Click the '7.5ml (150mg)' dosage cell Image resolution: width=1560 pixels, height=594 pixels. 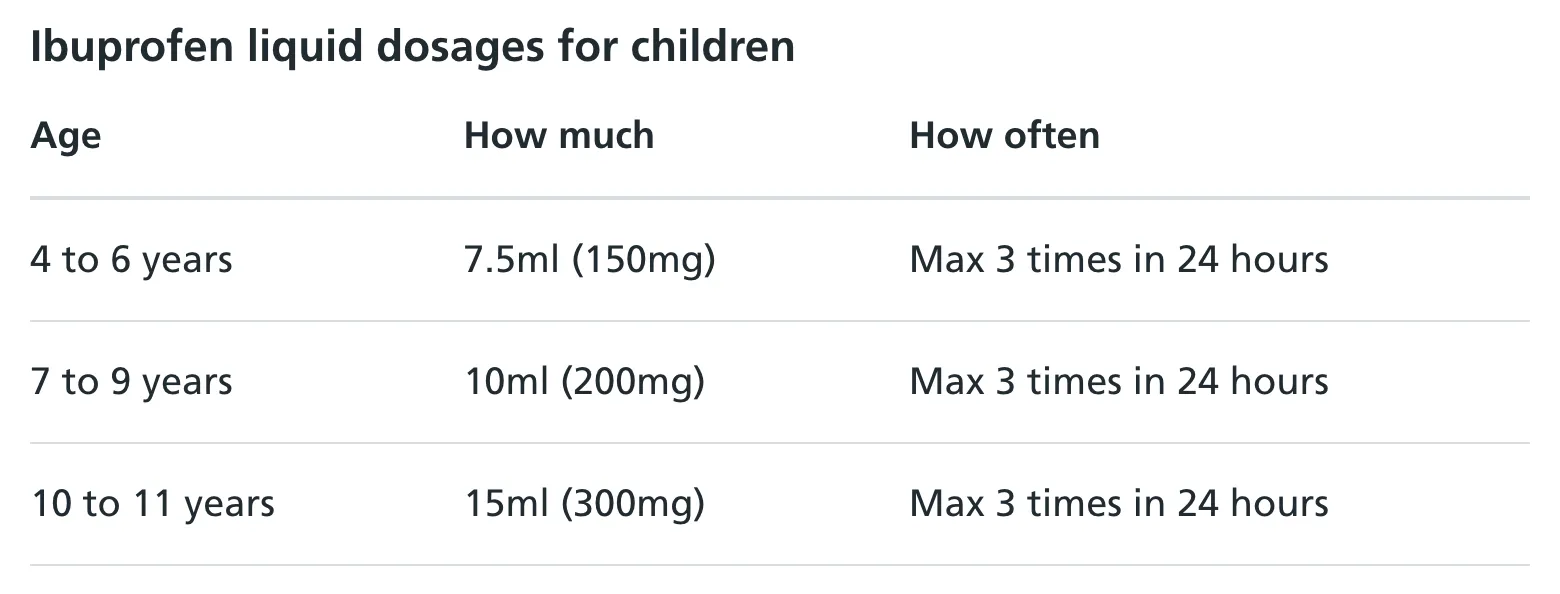tap(589, 260)
